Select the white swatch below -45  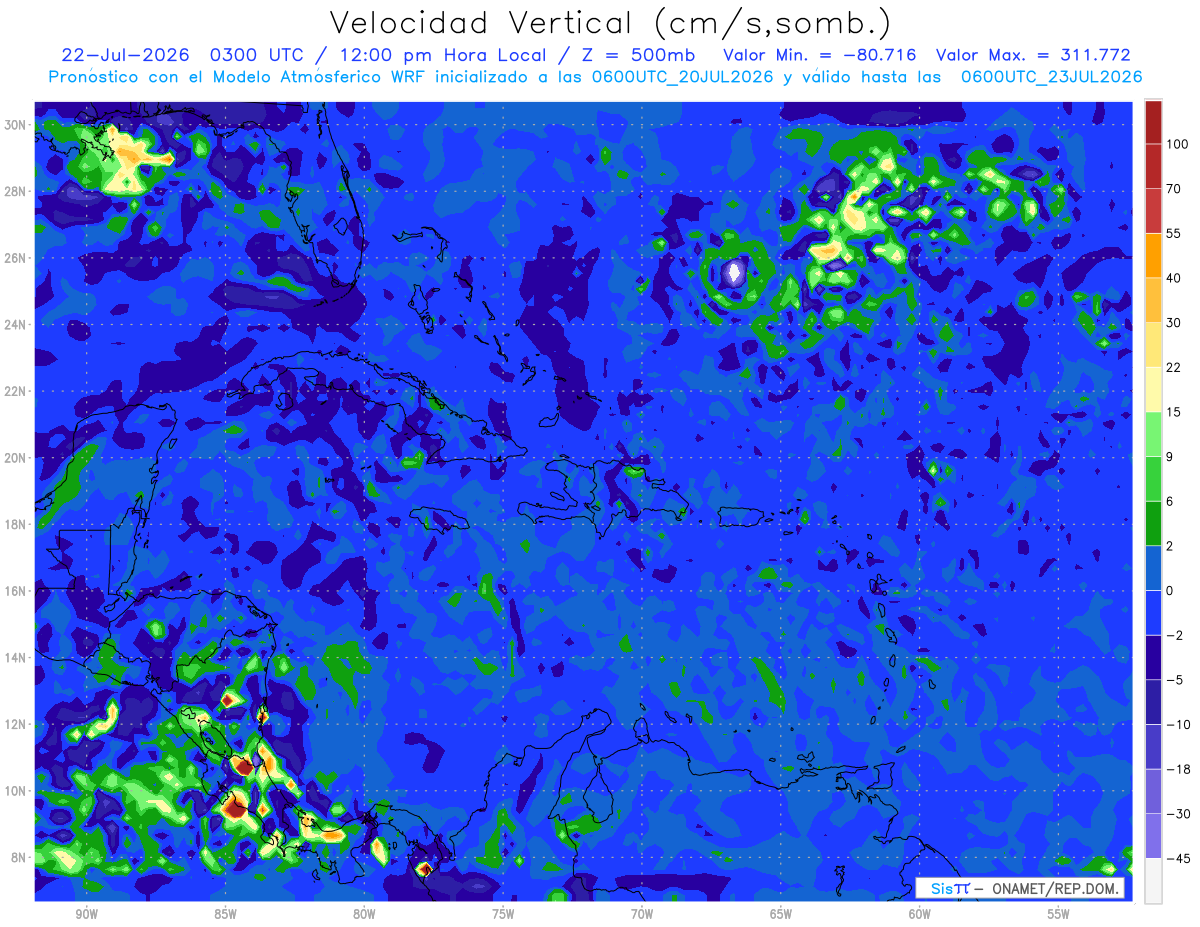tap(1153, 880)
